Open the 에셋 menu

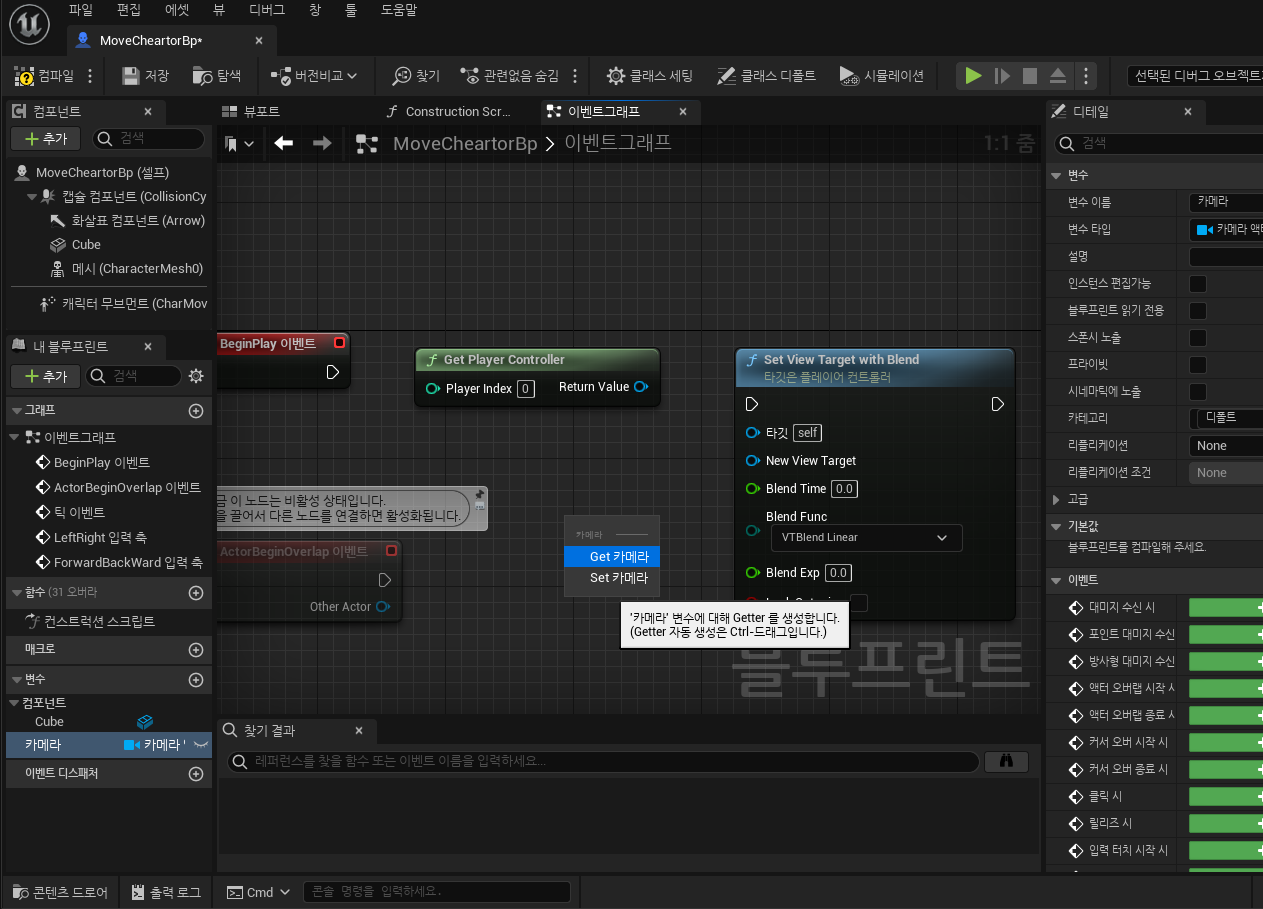[x=177, y=10]
